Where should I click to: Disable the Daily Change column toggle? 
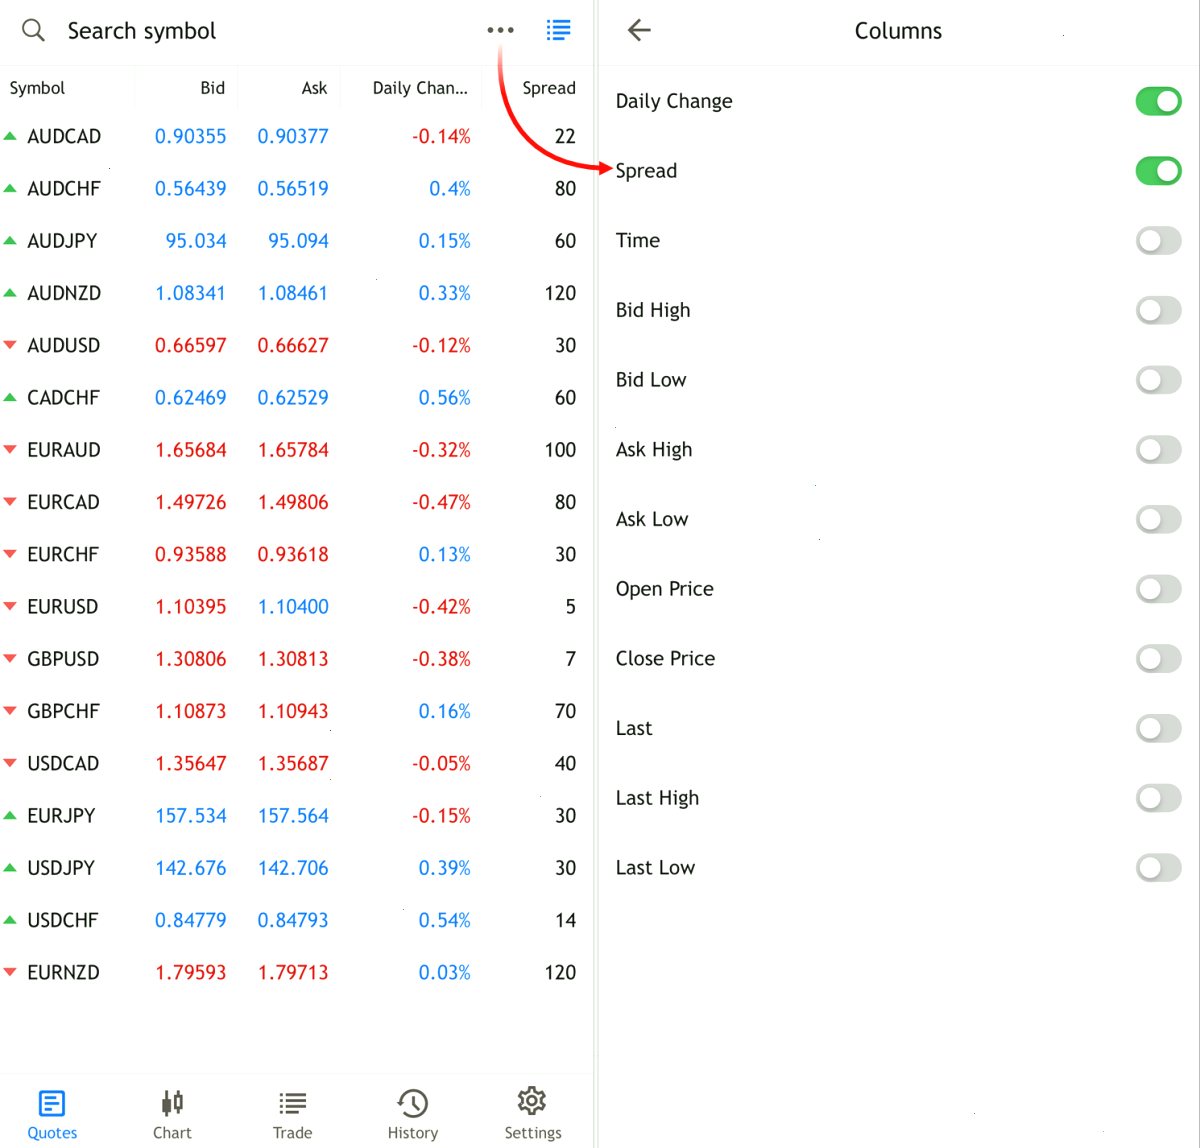tap(1158, 101)
